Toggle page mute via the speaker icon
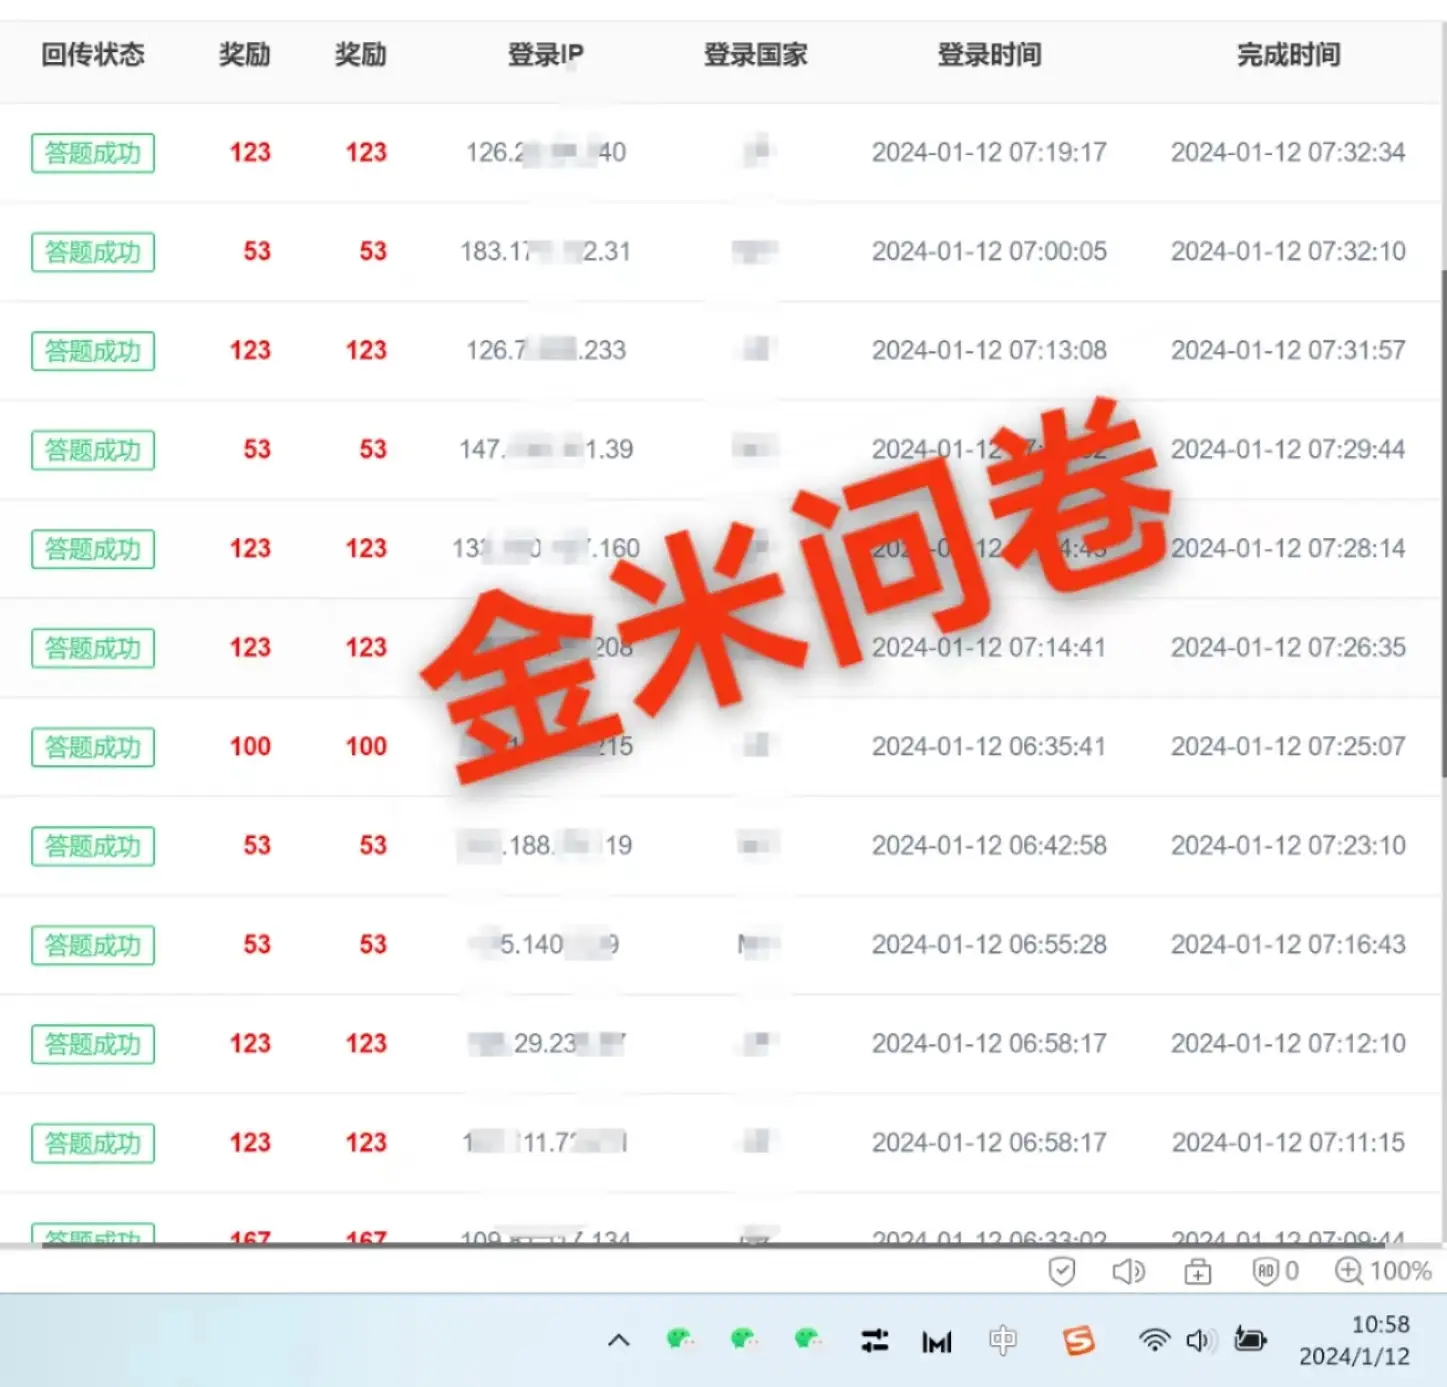The height and width of the screenshot is (1387, 1447). pos(1129,1271)
